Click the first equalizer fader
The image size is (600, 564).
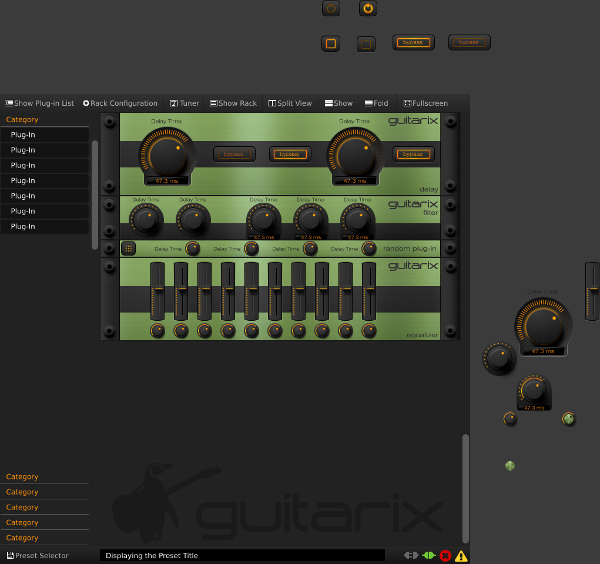coord(157,291)
